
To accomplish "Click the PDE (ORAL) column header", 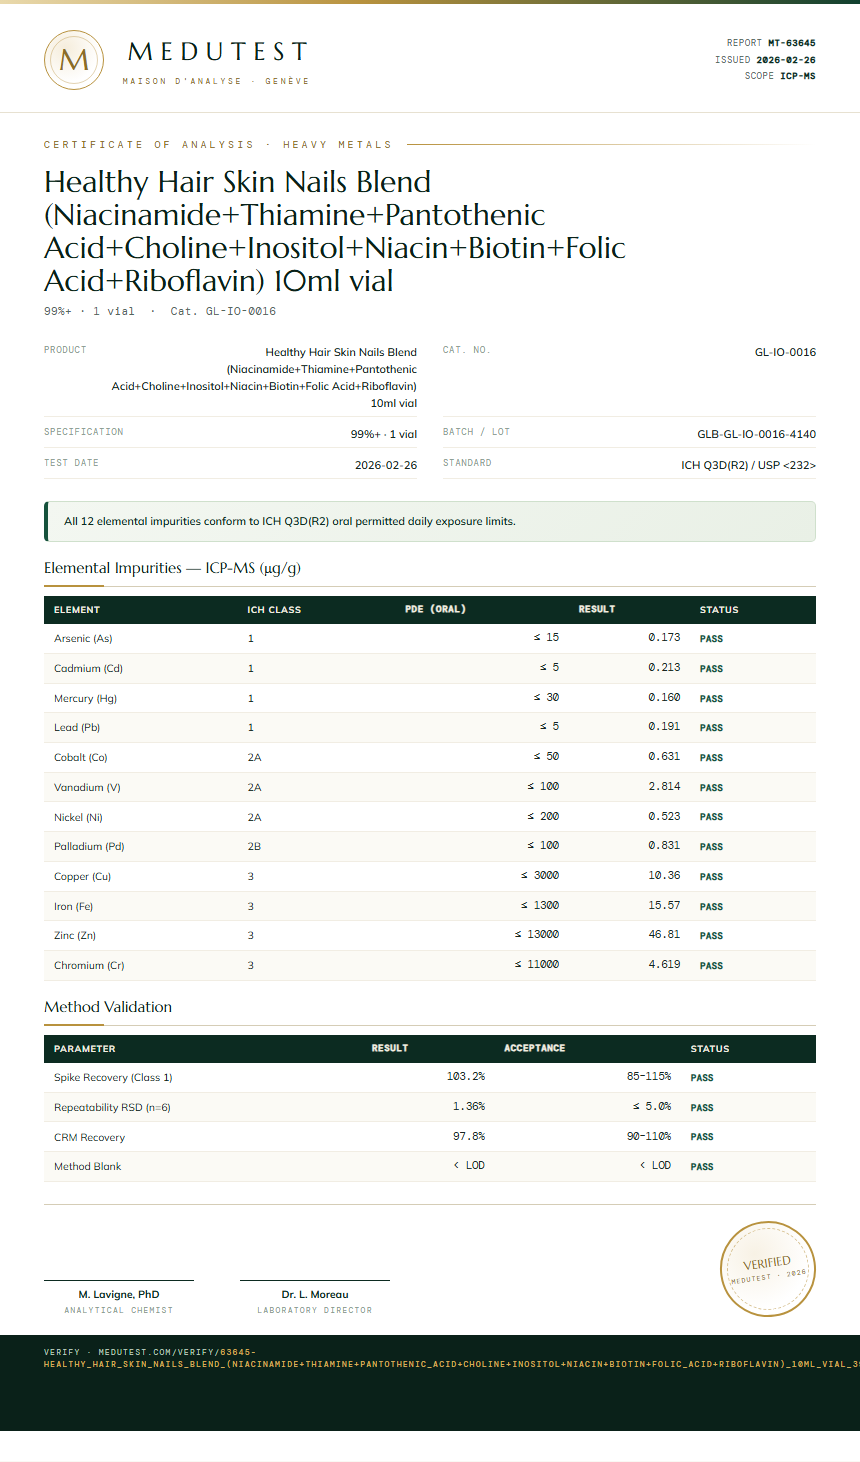I will 435,609.
